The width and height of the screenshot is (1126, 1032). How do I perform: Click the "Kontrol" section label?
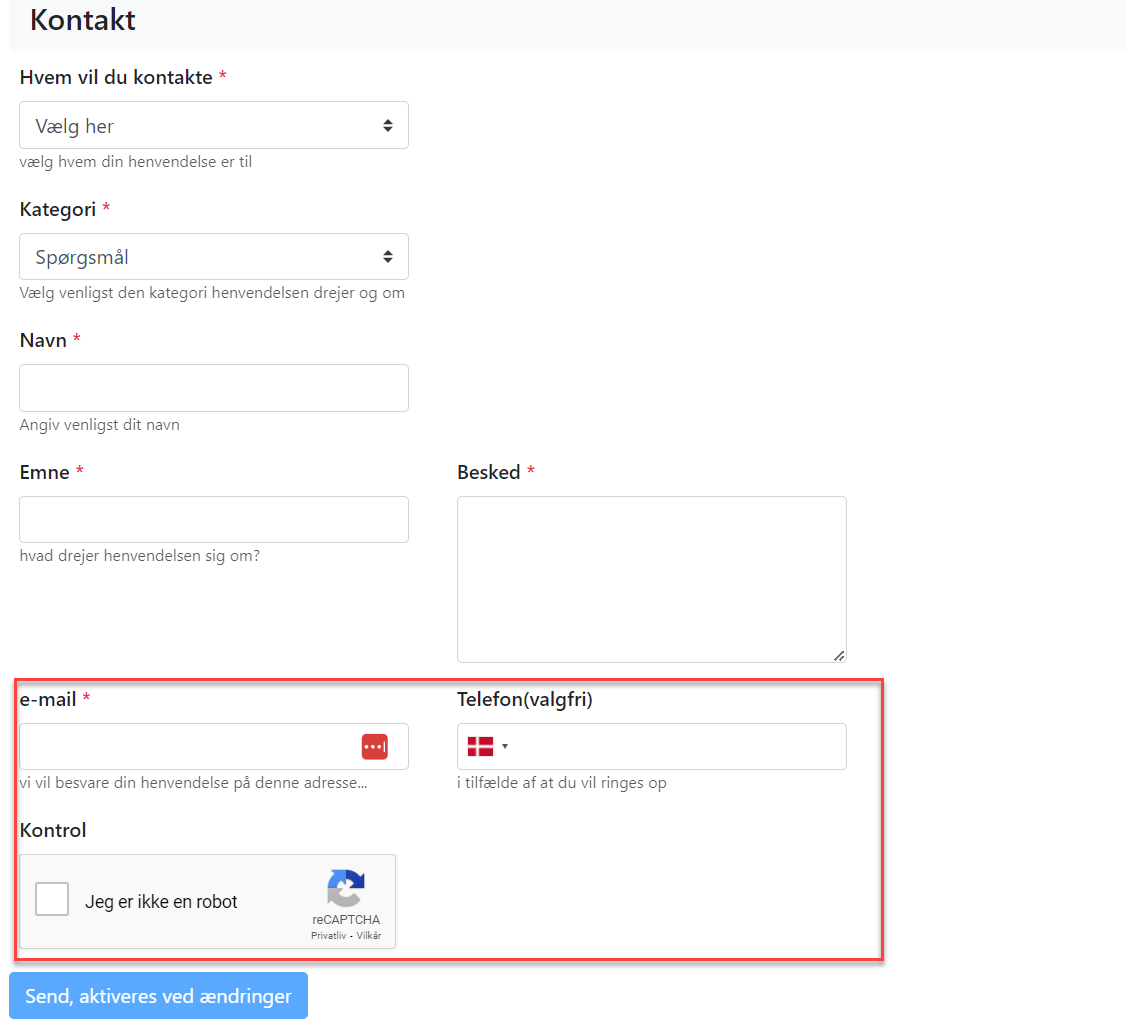point(53,830)
